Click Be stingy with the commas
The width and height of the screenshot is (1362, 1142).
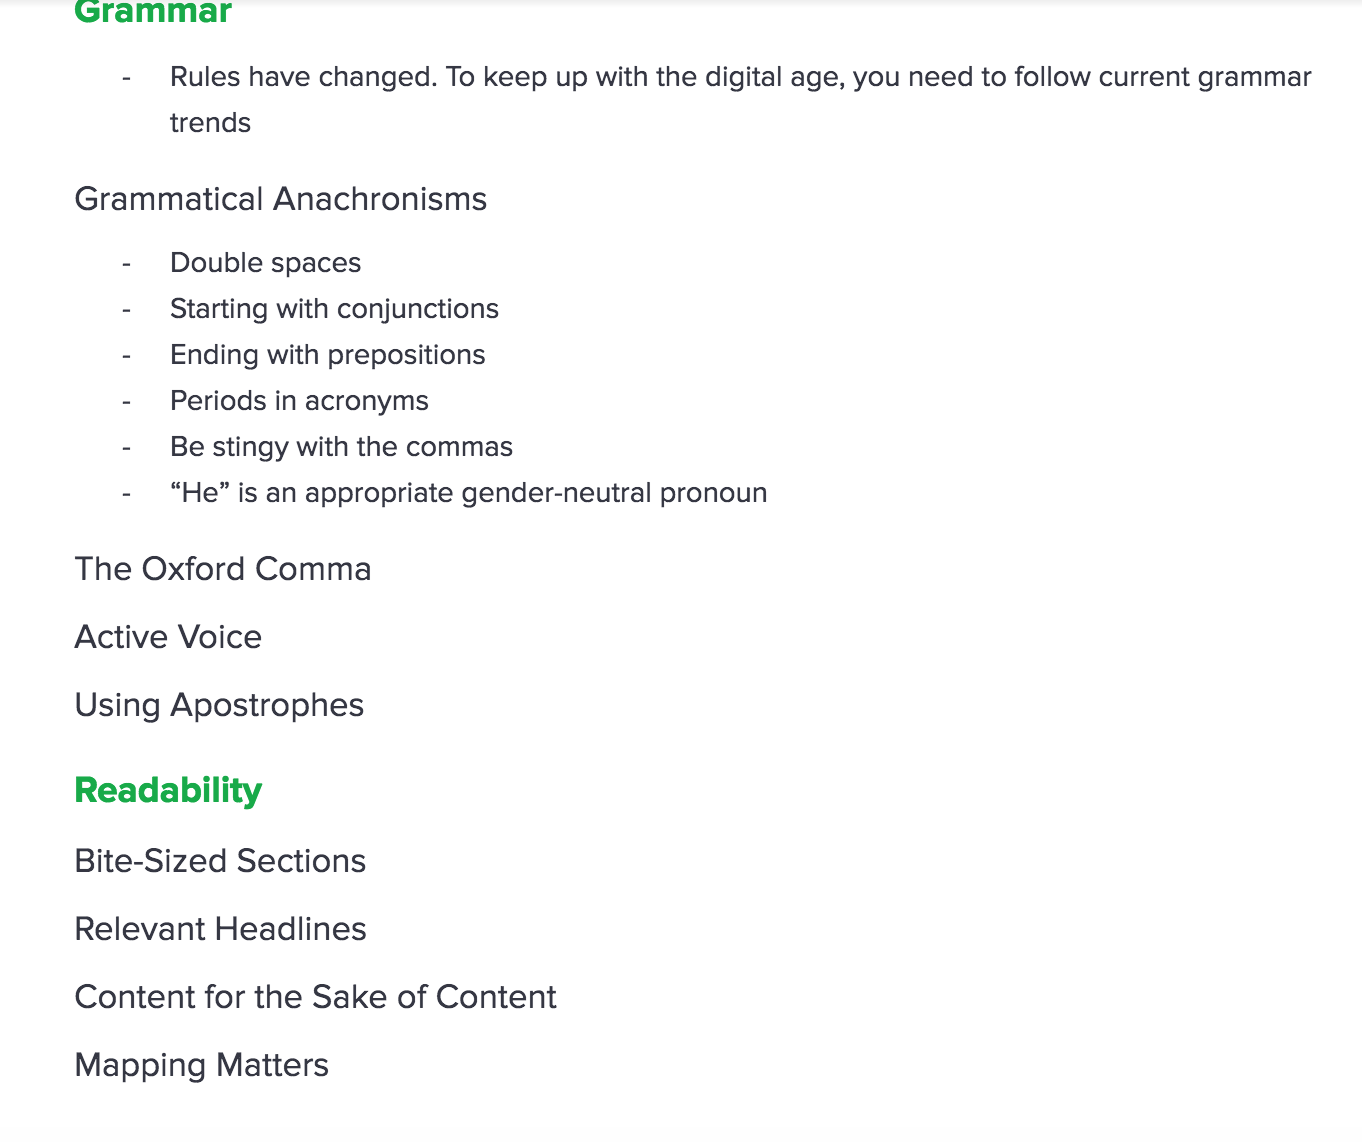[341, 447]
